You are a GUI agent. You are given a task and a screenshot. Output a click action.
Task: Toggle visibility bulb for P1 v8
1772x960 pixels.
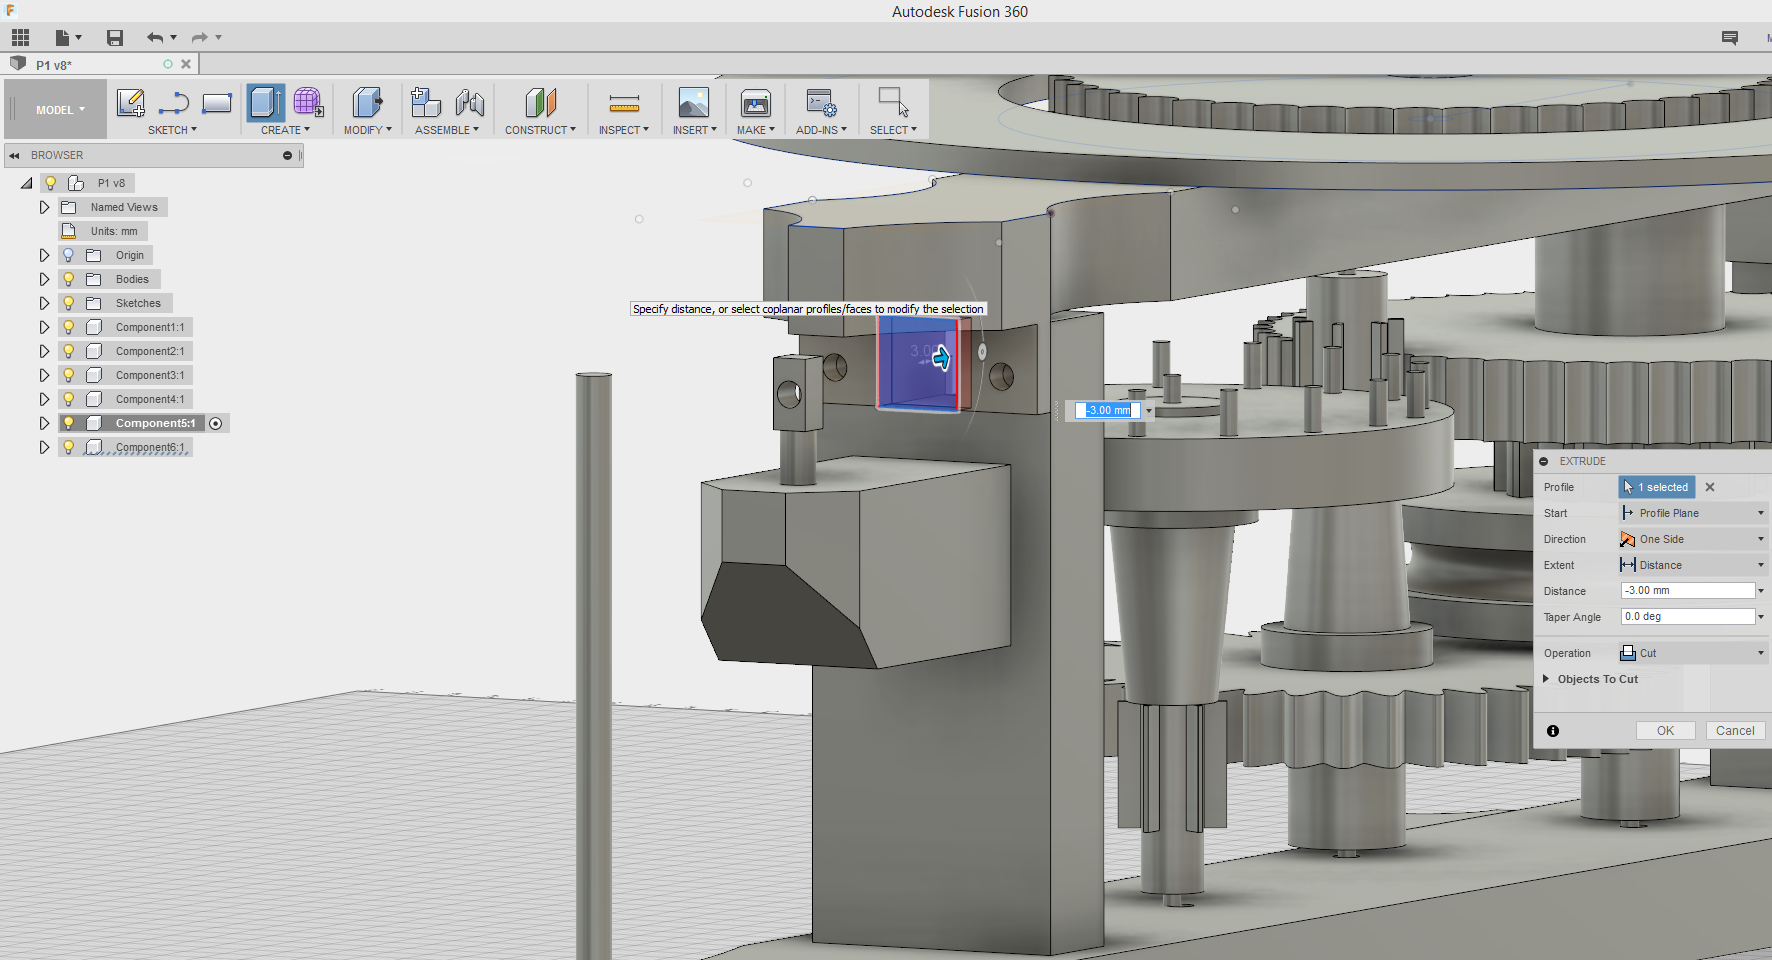[x=51, y=183]
